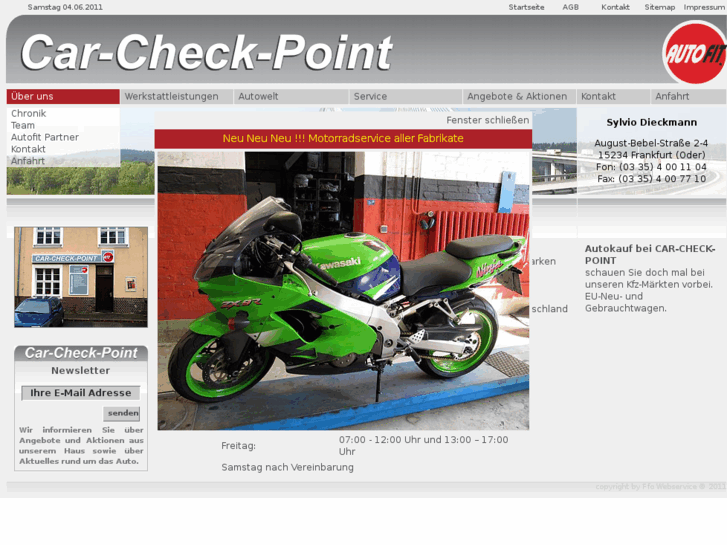Click the AutoFit logo badge

694,53
